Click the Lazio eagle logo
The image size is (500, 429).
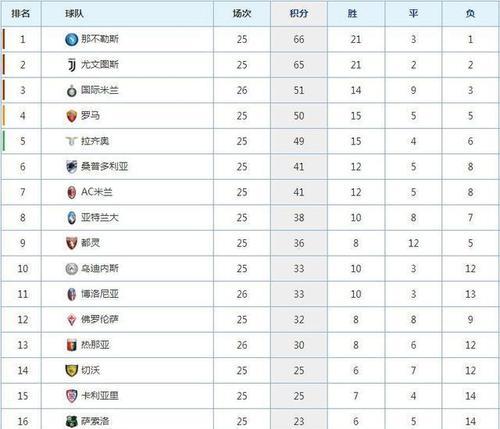71,141
